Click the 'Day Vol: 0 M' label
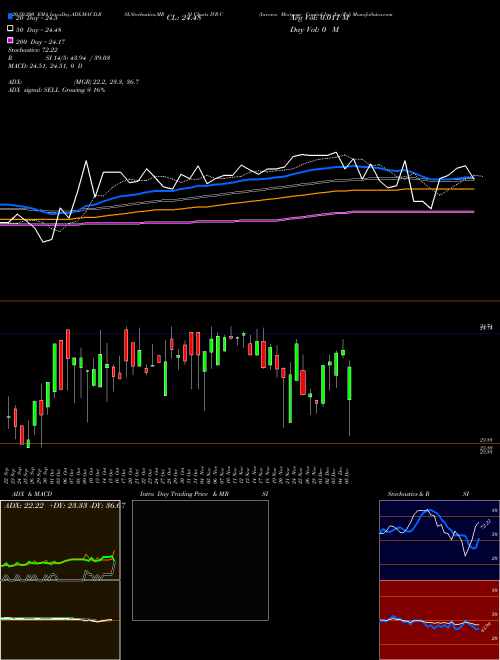 point(314,30)
